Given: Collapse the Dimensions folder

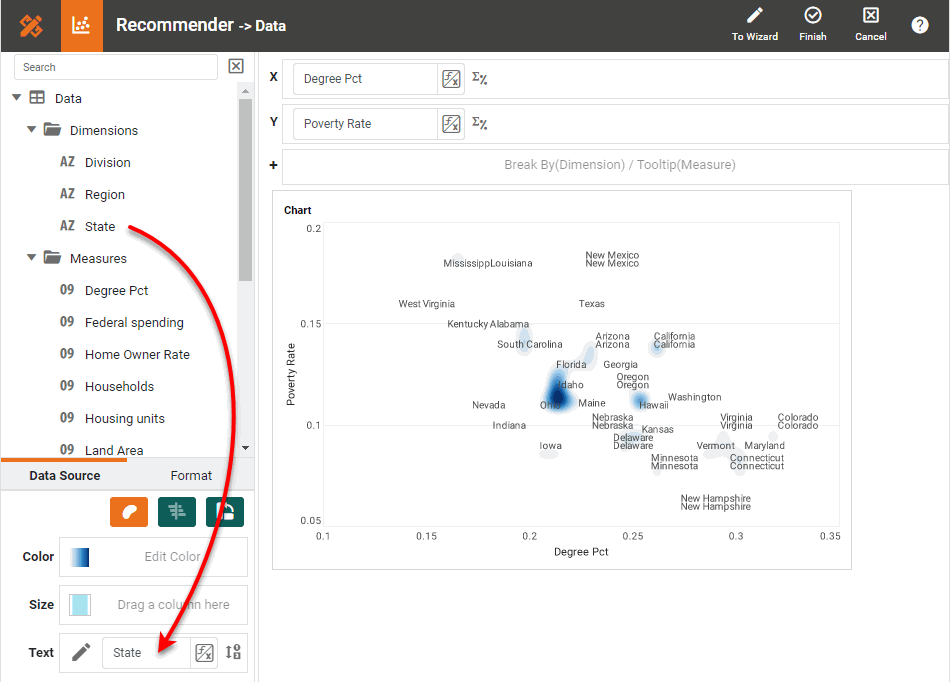Looking at the screenshot, I should [32, 130].
